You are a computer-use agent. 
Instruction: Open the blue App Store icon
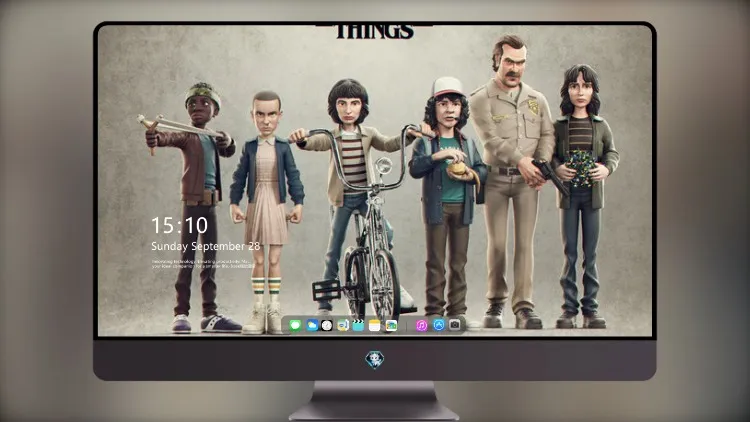coord(439,325)
